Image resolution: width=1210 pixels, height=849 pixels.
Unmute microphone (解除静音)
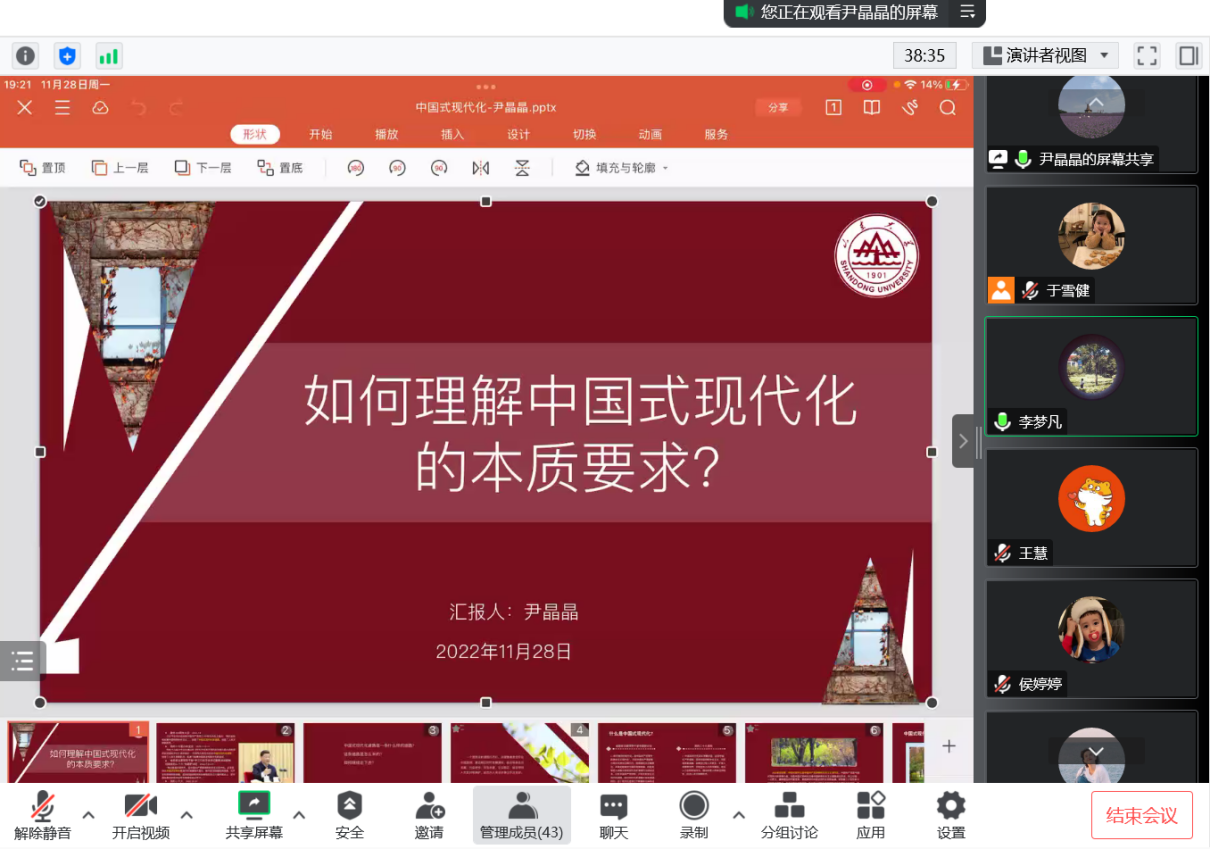coord(42,814)
